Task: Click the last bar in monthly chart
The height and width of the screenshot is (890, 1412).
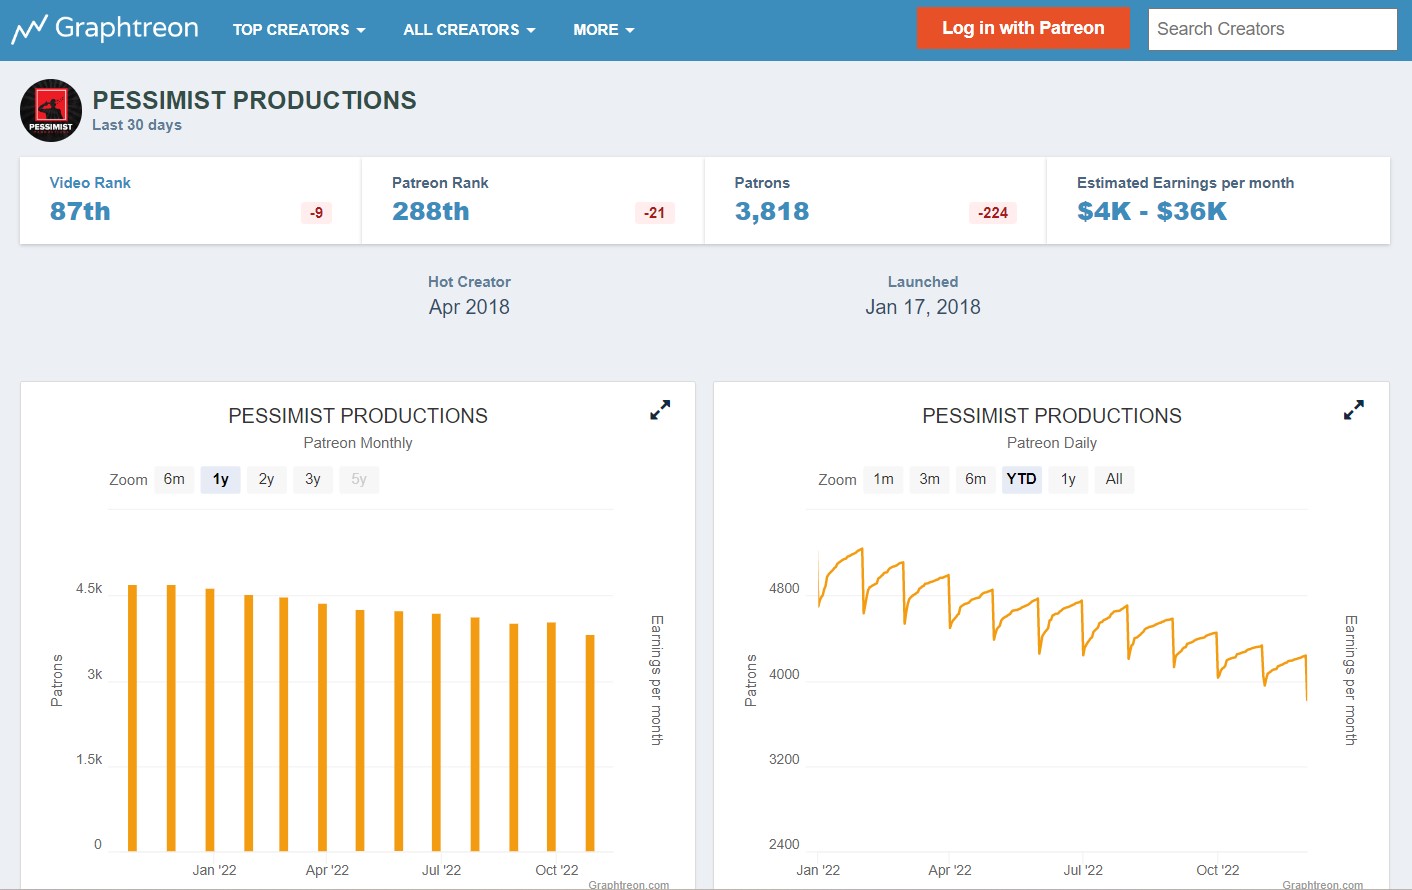Action: (590, 743)
